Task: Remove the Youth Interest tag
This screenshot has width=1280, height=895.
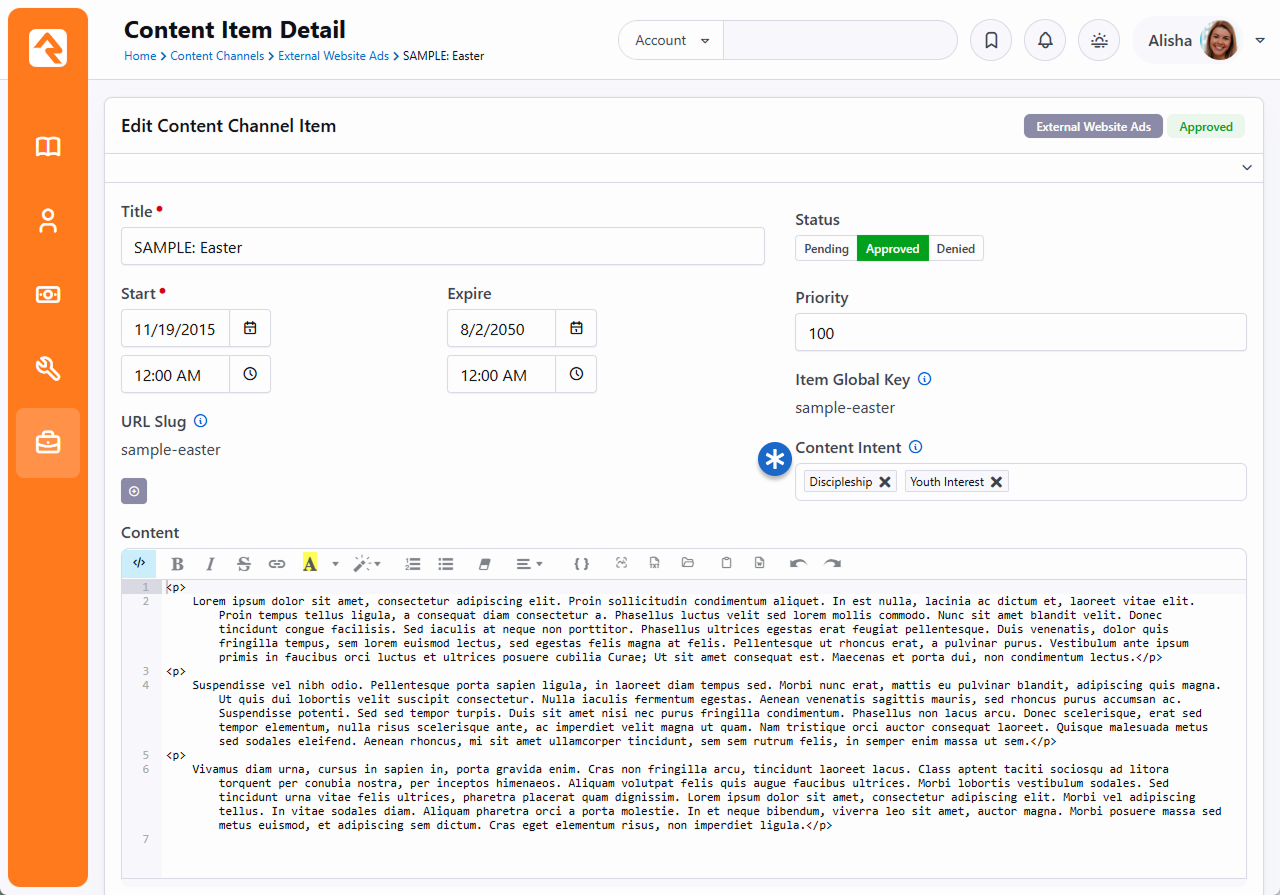Action: click(996, 482)
